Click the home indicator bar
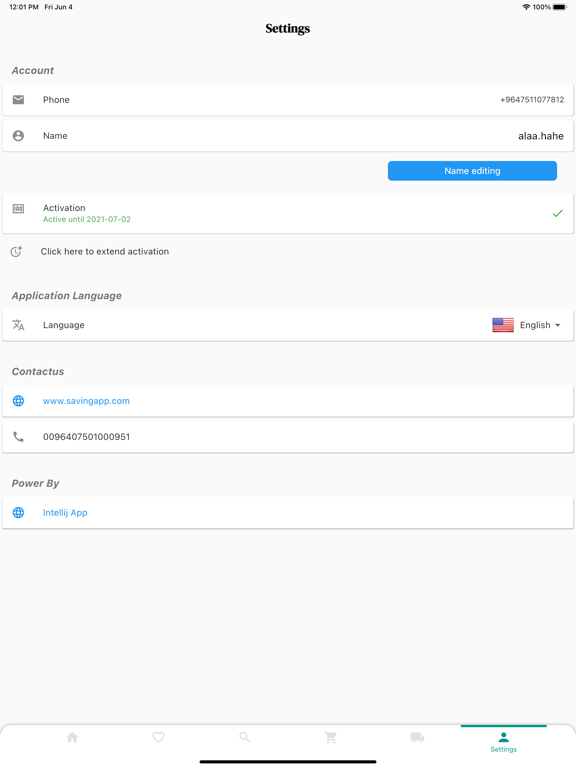Viewport: 576px width, 768px height. coord(288,762)
